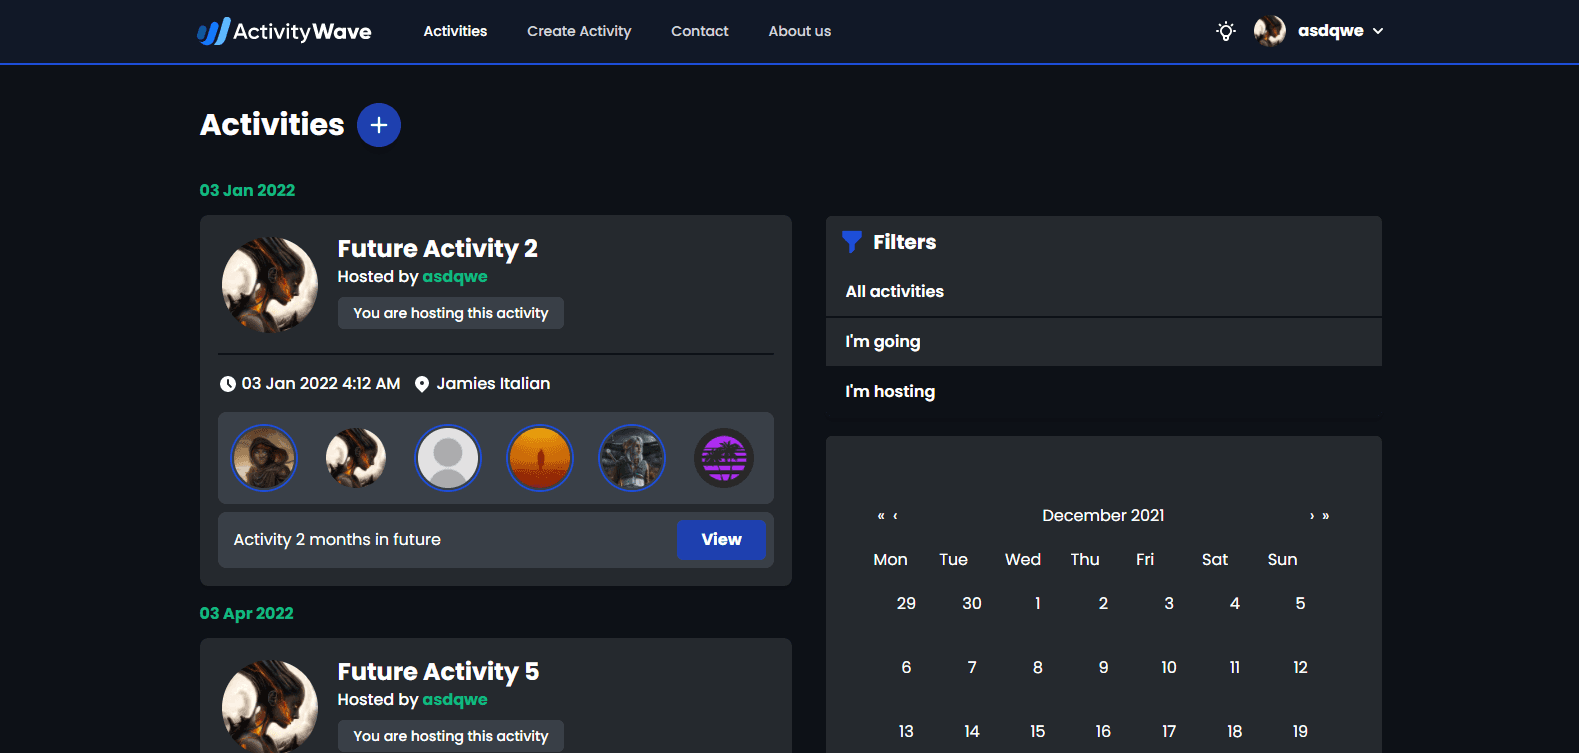The width and height of the screenshot is (1579, 753).
Task: Open asdqwe host link in Future Activity 2
Action: (455, 277)
